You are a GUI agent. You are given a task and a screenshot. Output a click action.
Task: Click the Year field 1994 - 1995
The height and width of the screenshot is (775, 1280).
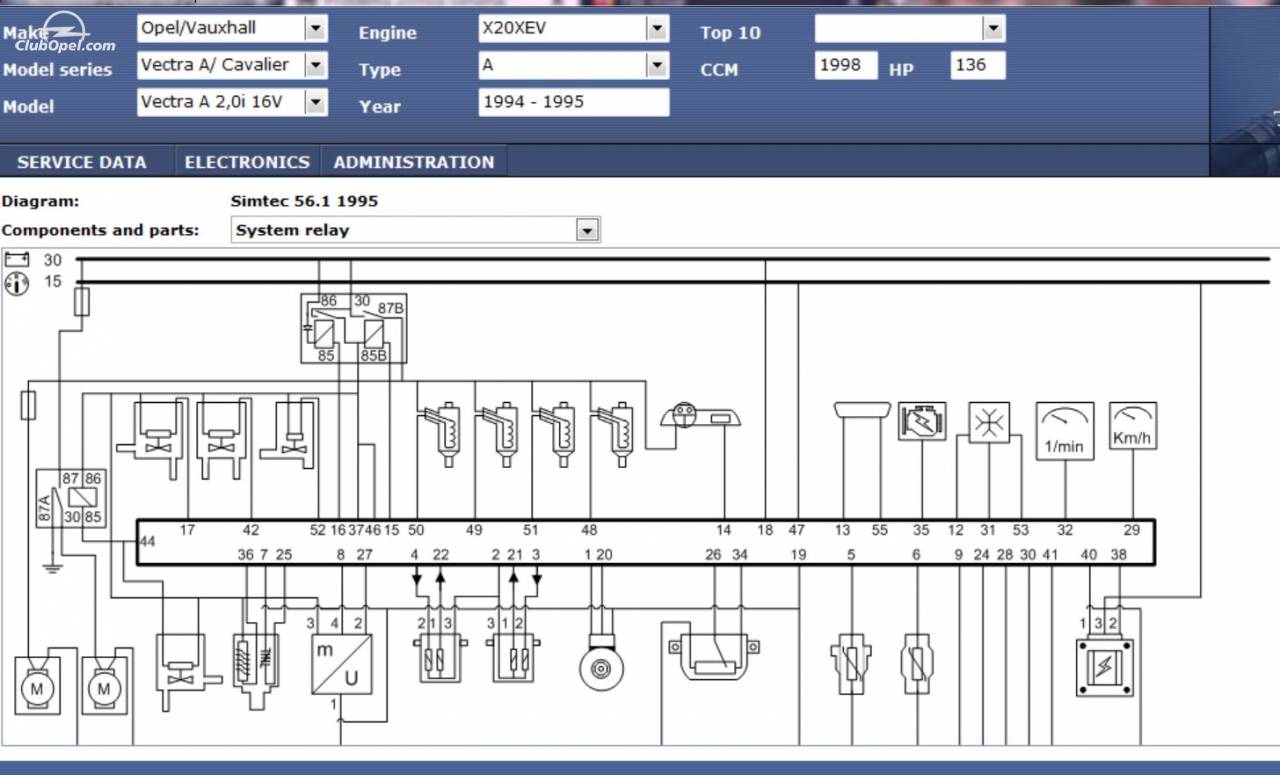tap(574, 102)
